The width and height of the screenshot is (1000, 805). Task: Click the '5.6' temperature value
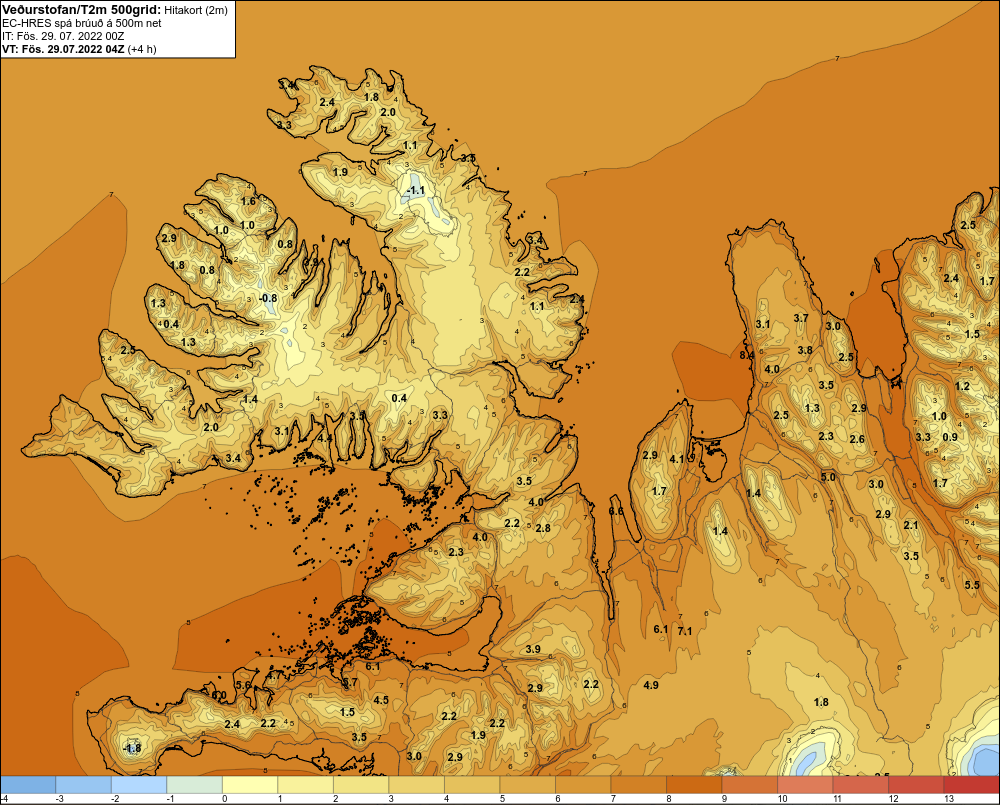pyautogui.click(x=243, y=685)
